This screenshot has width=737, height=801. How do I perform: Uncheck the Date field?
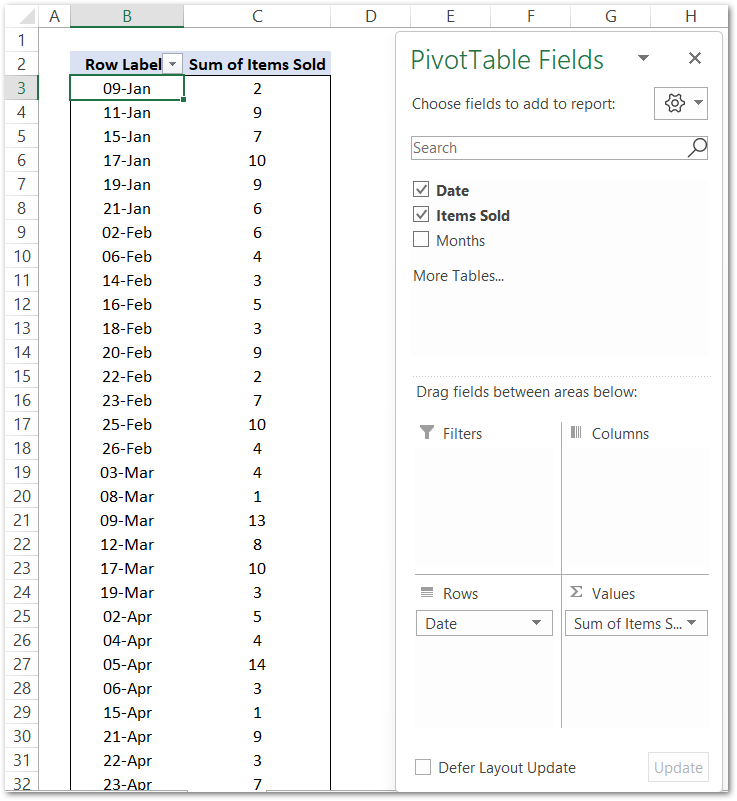click(421, 190)
